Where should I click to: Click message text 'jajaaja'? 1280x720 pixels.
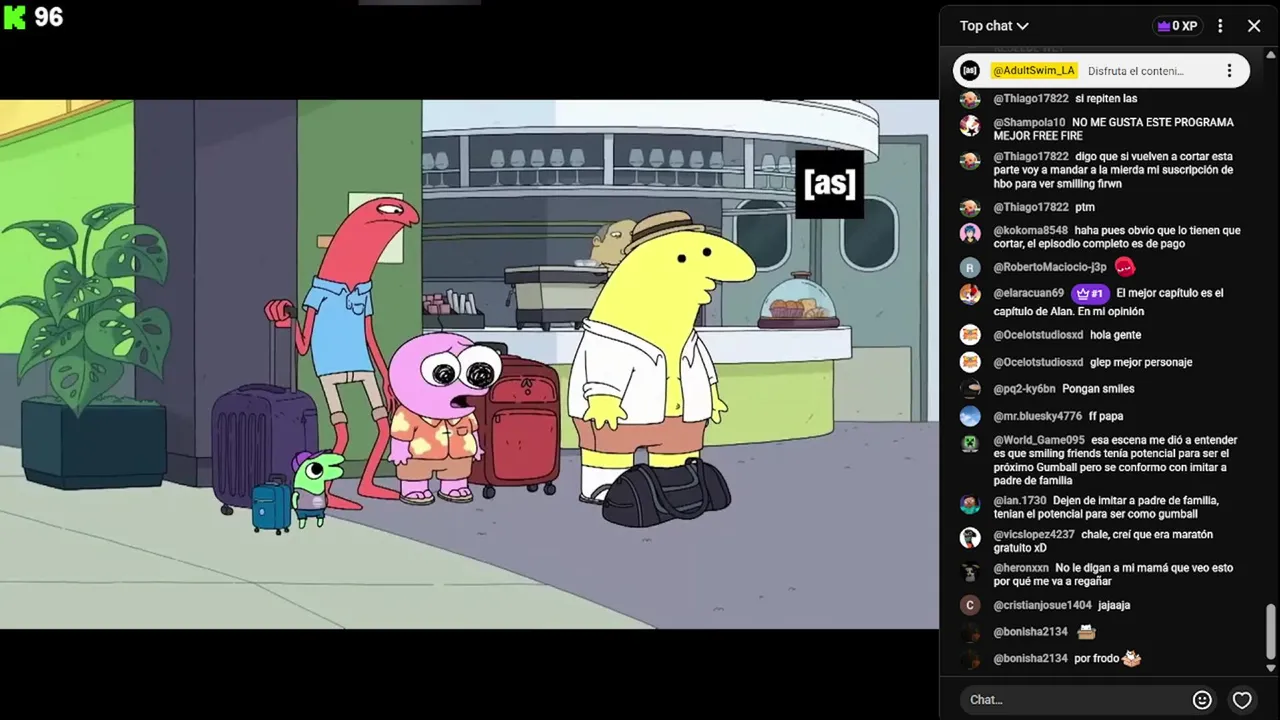tap(1114, 606)
